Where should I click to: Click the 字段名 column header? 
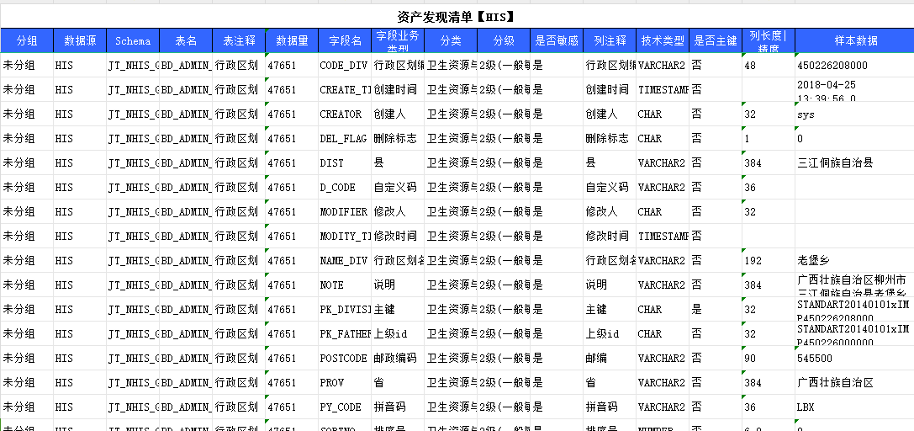(x=345, y=41)
